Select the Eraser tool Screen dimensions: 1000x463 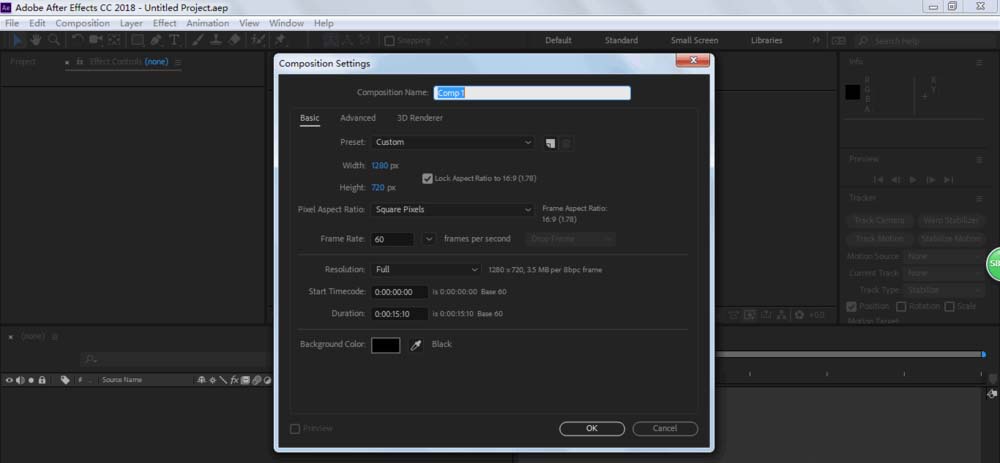(x=234, y=40)
